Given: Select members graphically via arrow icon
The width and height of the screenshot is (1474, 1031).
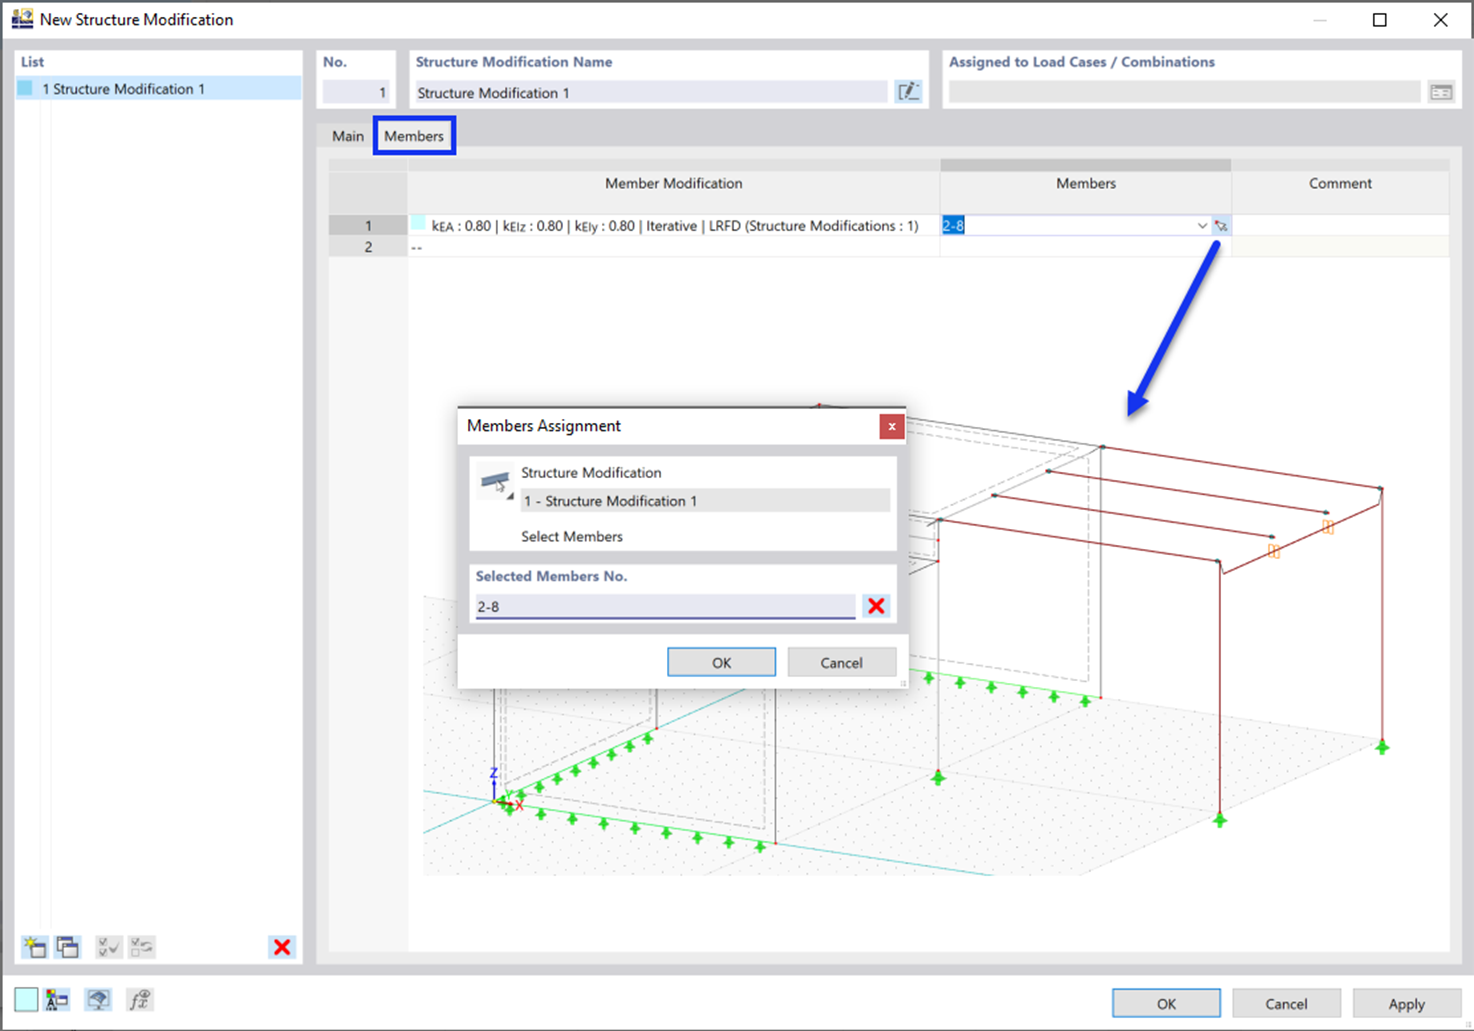Looking at the screenshot, I should [1222, 225].
